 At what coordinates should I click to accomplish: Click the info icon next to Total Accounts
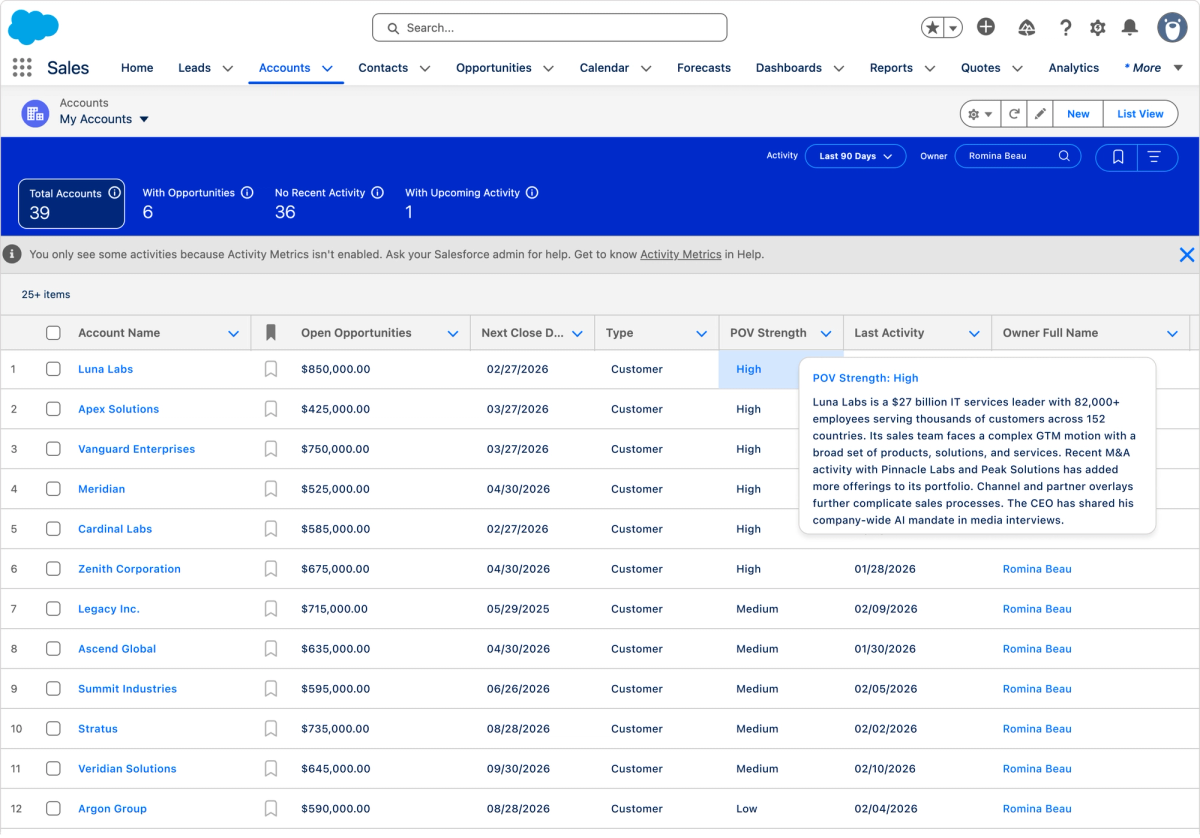click(x=114, y=193)
